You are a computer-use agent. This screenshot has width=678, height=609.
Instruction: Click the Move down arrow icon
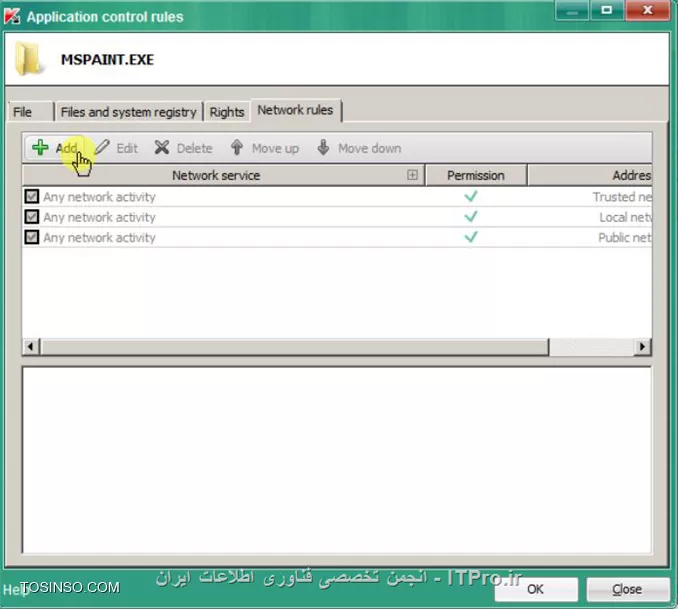[x=323, y=147]
